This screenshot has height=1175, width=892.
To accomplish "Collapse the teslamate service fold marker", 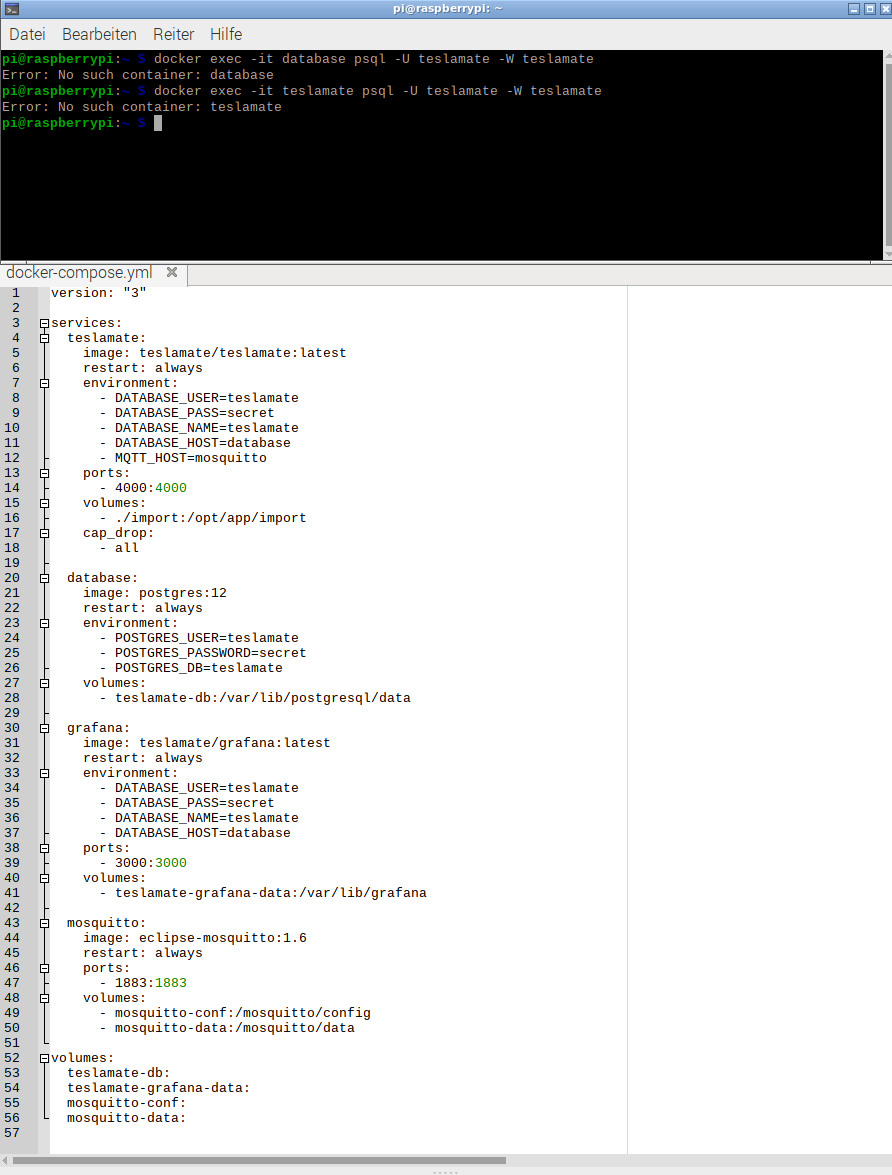I will click(44, 339).
